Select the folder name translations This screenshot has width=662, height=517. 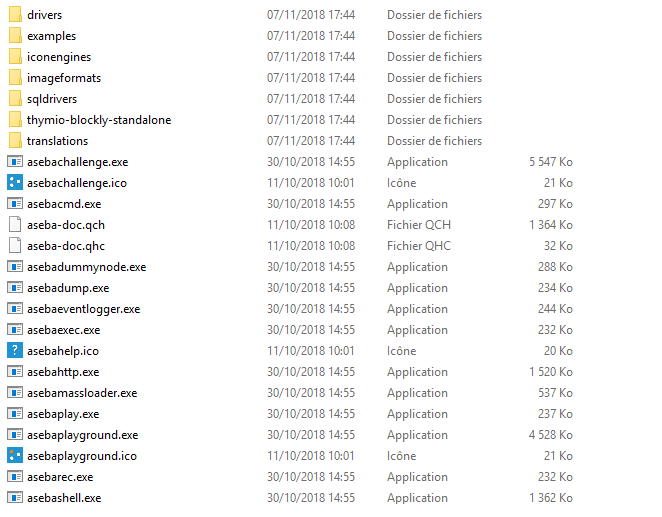pos(57,141)
